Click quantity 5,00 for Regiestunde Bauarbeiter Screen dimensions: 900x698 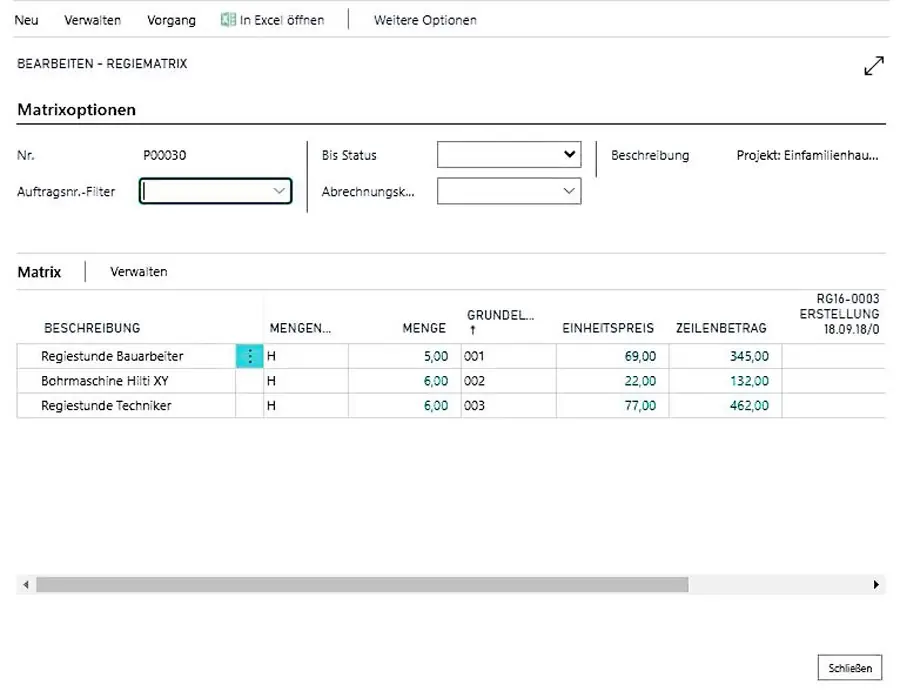click(436, 356)
